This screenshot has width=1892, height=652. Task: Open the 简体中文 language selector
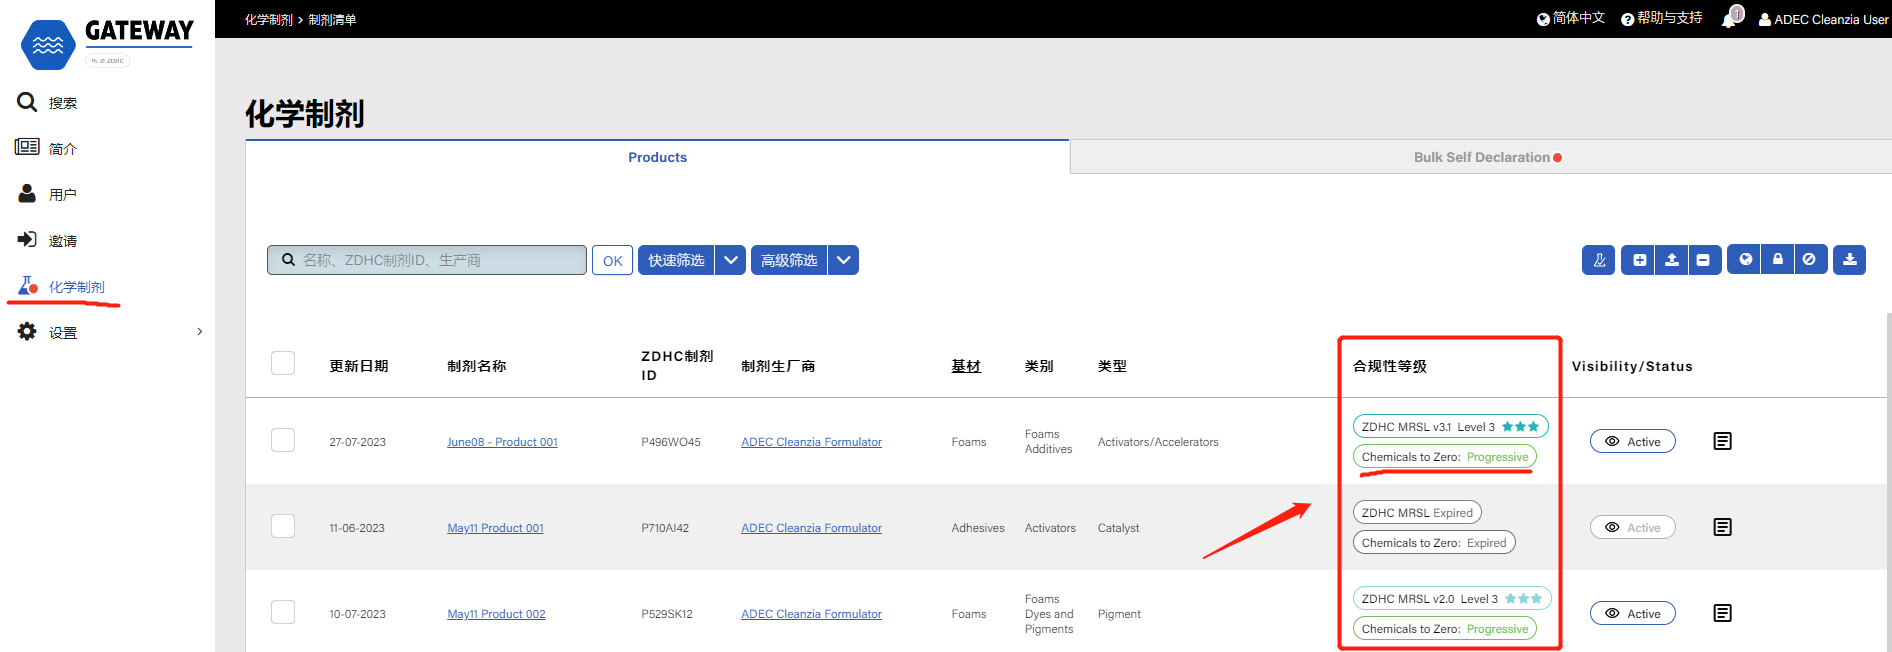click(1570, 18)
